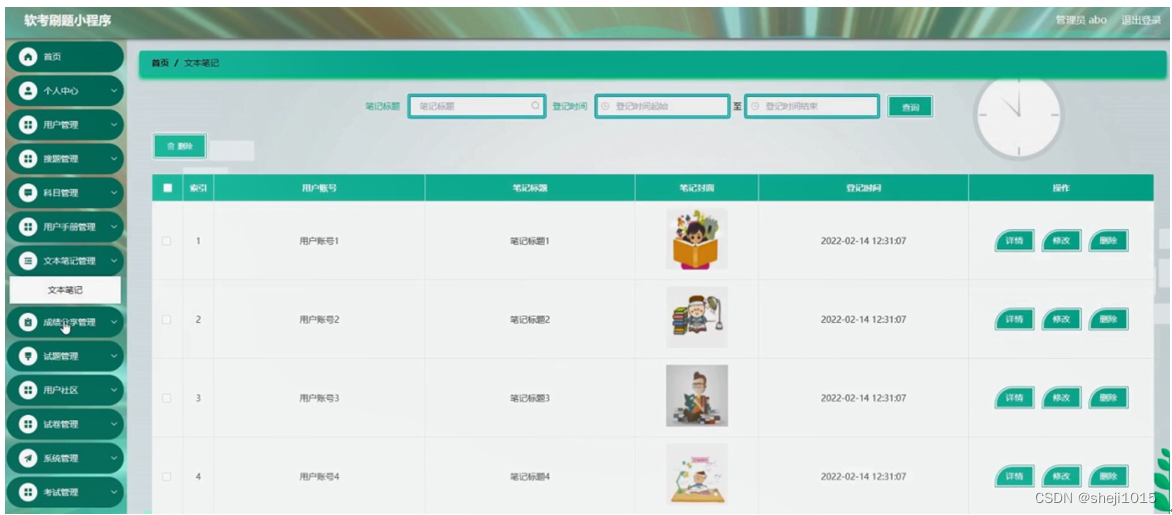
Task: Open 详情 for 笔记标题4 row
Action: point(1014,476)
